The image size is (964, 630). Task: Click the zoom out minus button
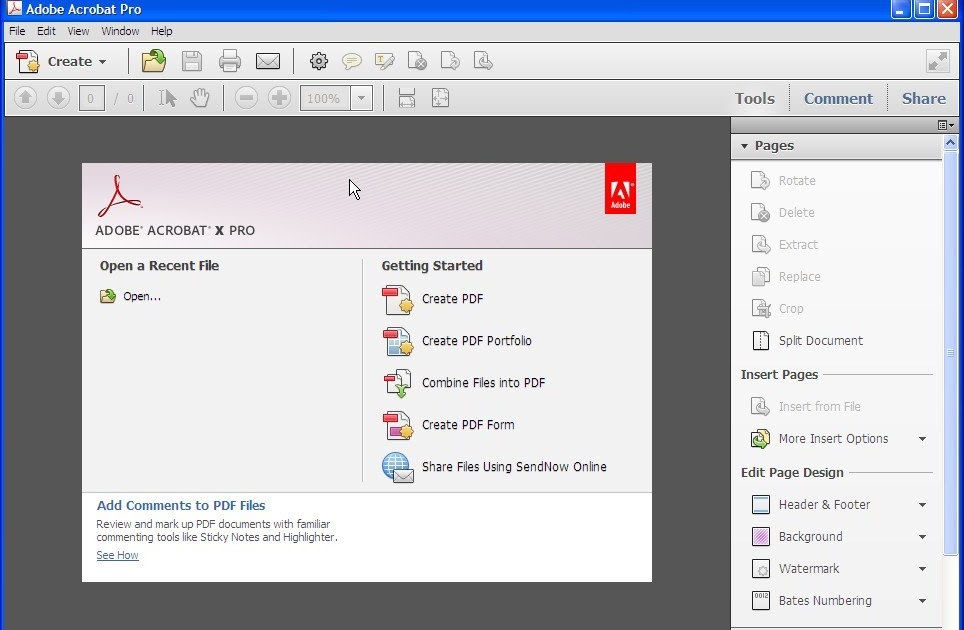point(247,98)
